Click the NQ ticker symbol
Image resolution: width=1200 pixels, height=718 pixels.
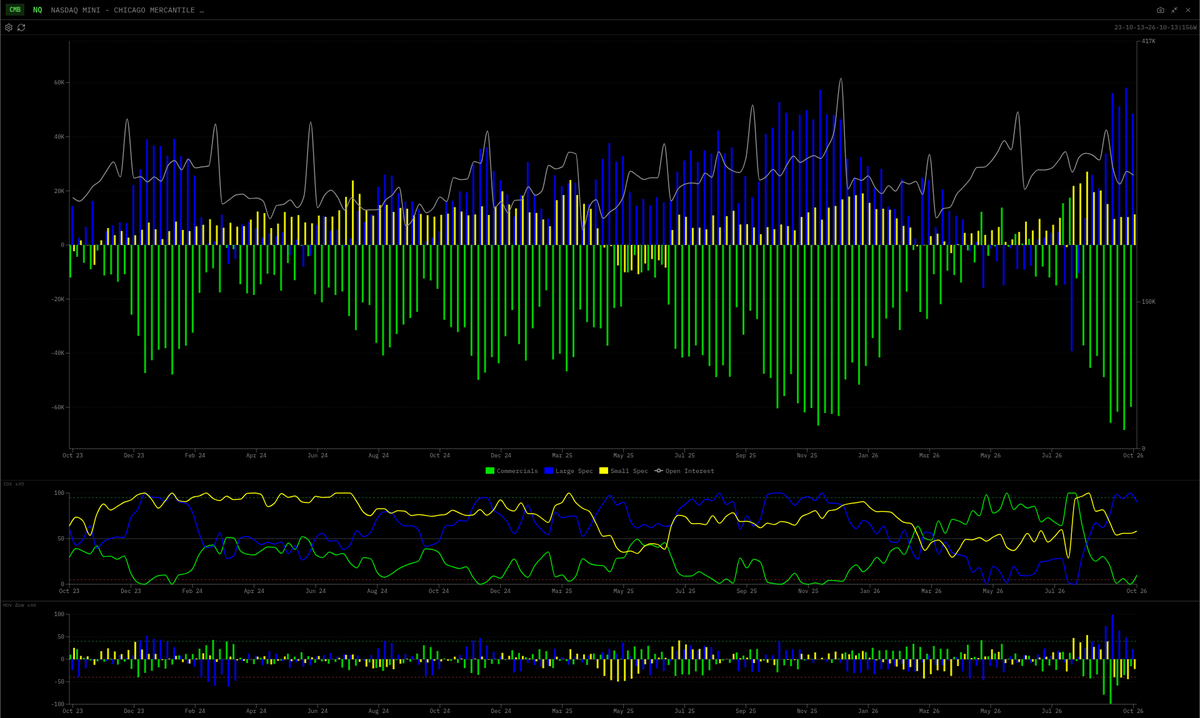pos(37,10)
